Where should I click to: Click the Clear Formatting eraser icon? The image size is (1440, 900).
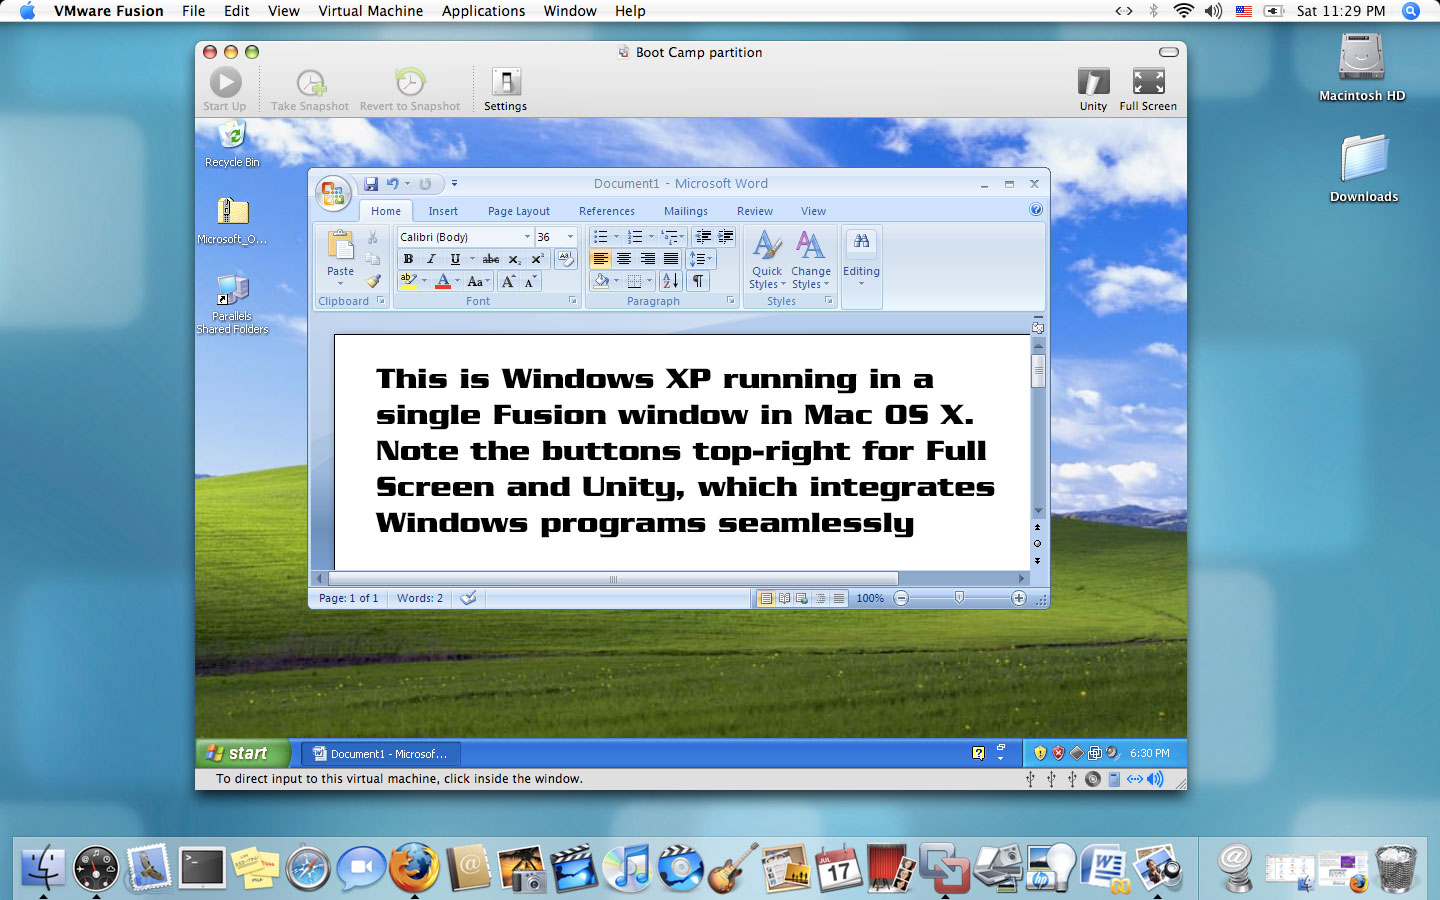click(565, 259)
